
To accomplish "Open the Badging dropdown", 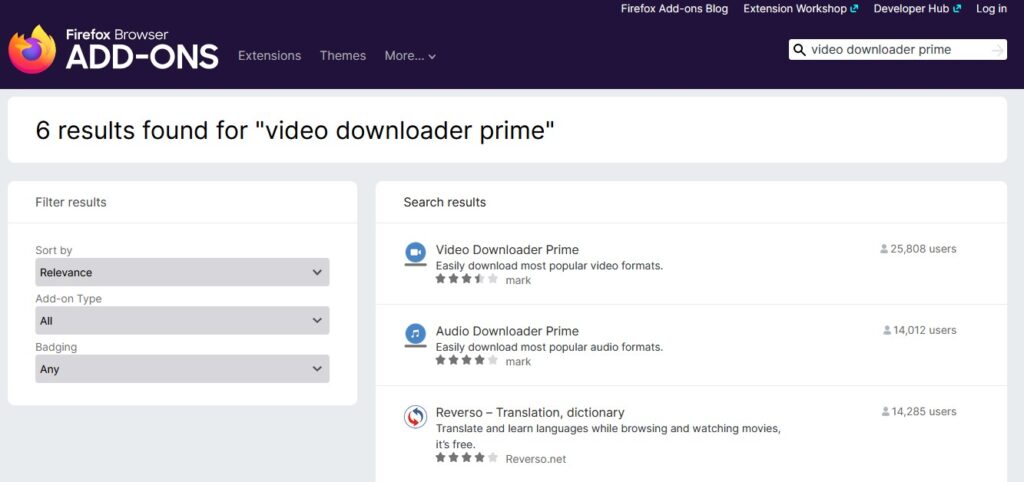I will [x=182, y=369].
